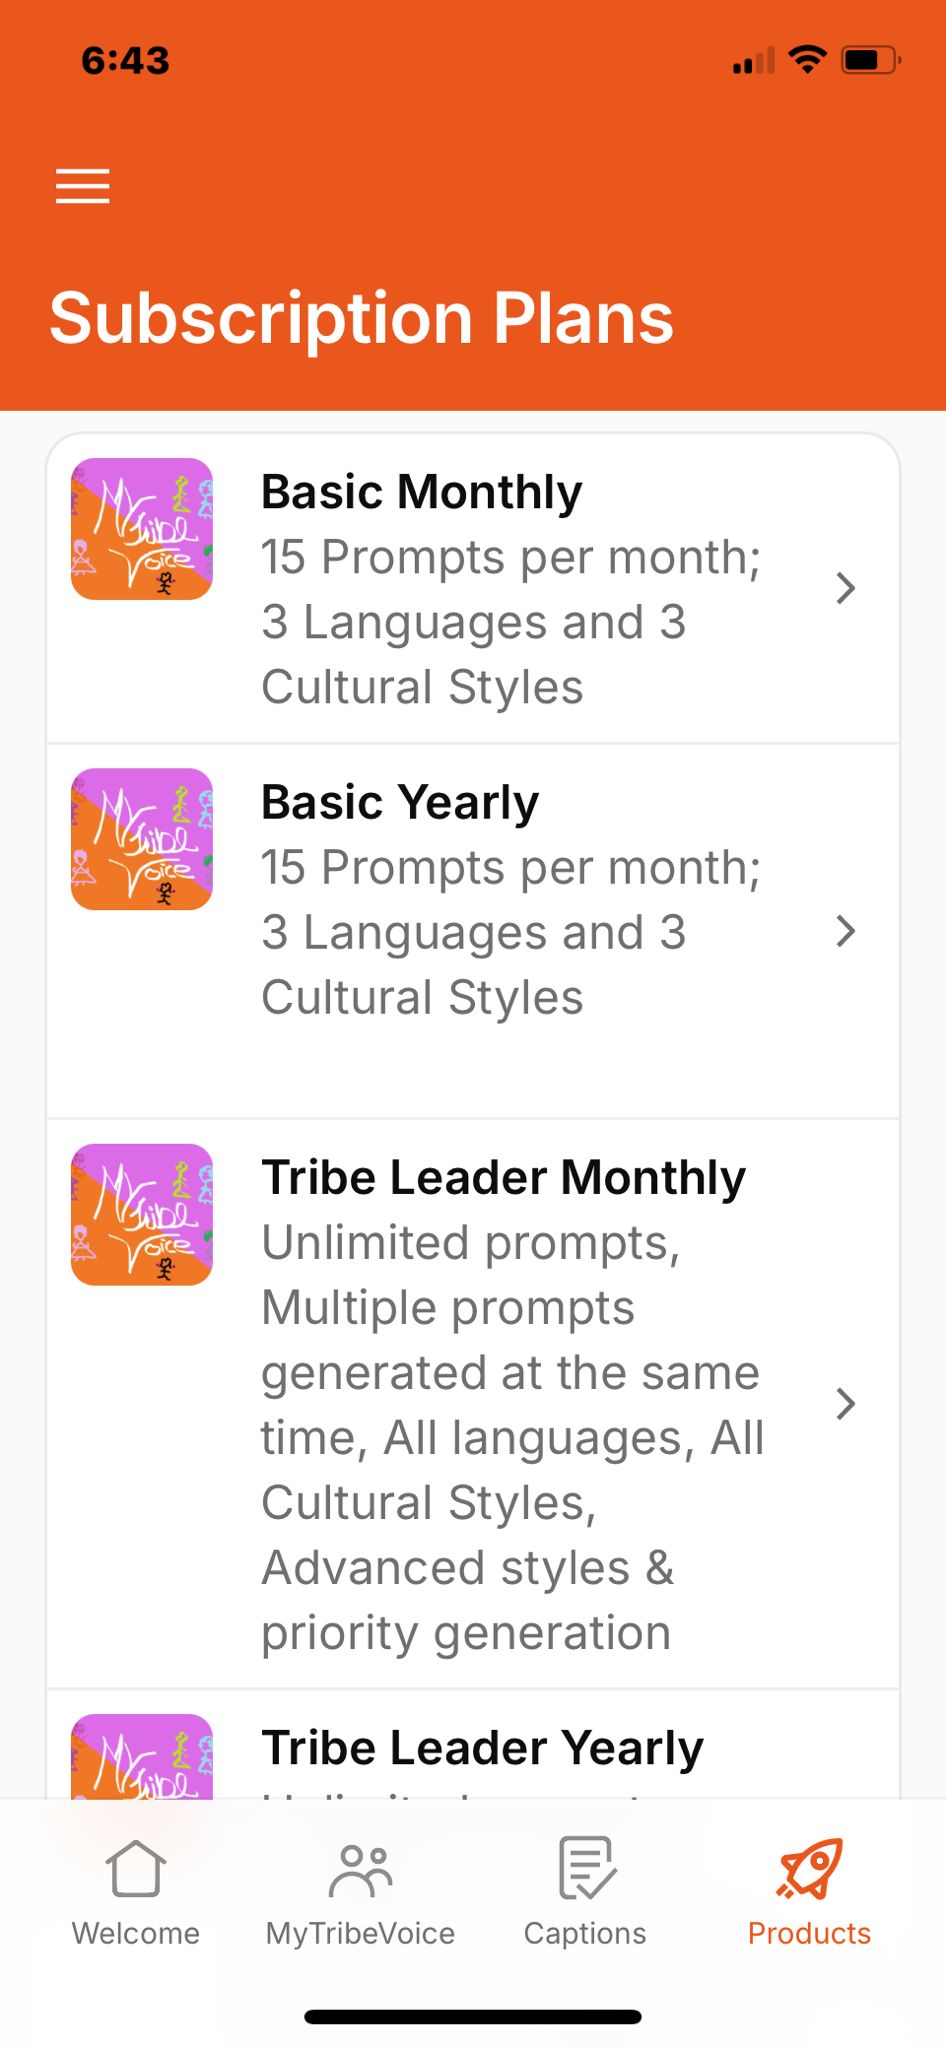Switch to the Captions tab
Screen dimensions: 946x2048
coord(584,1895)
